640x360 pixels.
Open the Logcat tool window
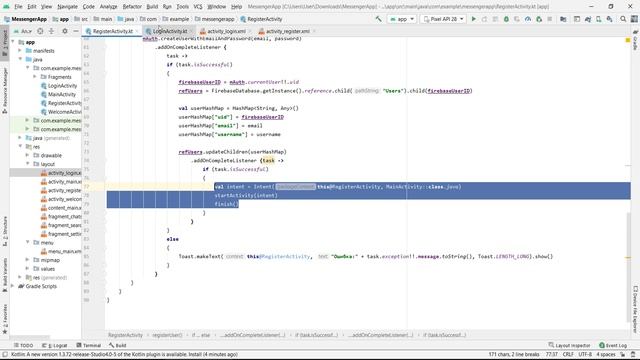(x=55, y=345)
